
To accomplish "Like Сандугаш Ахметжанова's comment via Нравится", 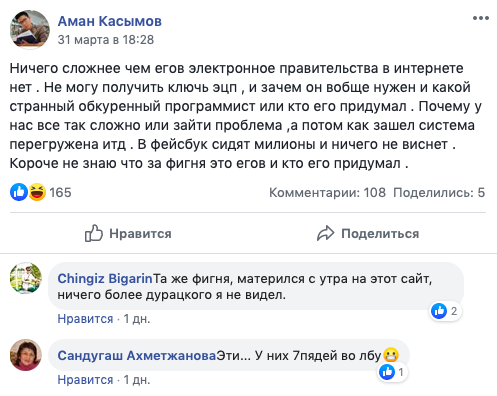I will [x=85, y=380].
